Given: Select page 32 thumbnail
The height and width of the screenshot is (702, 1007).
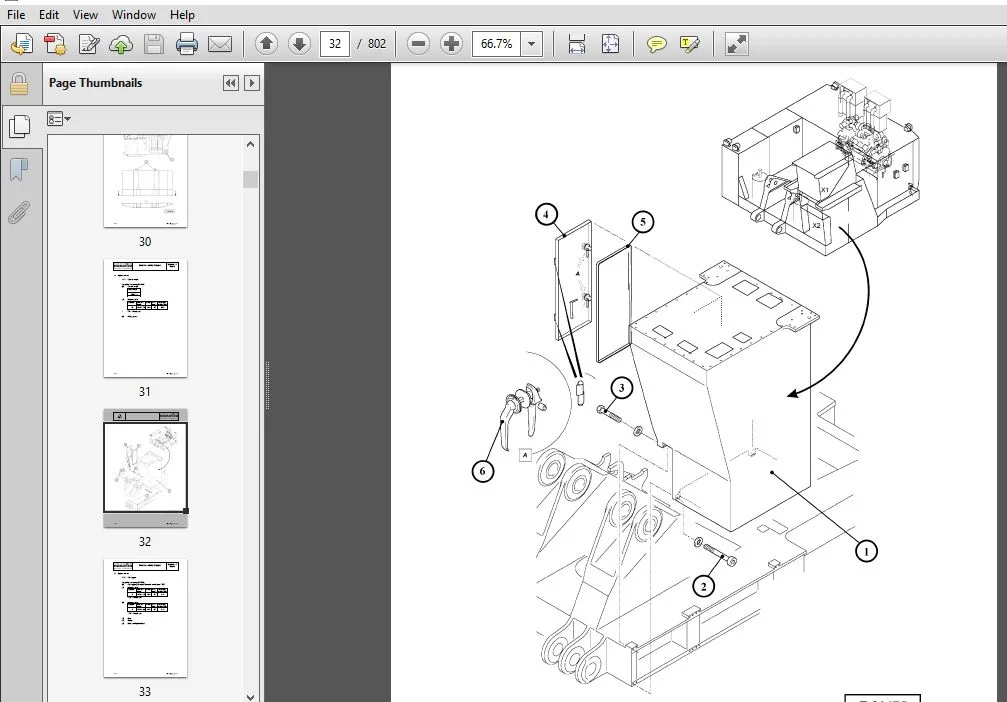Looking at the screenshot, I should [146, 468].
